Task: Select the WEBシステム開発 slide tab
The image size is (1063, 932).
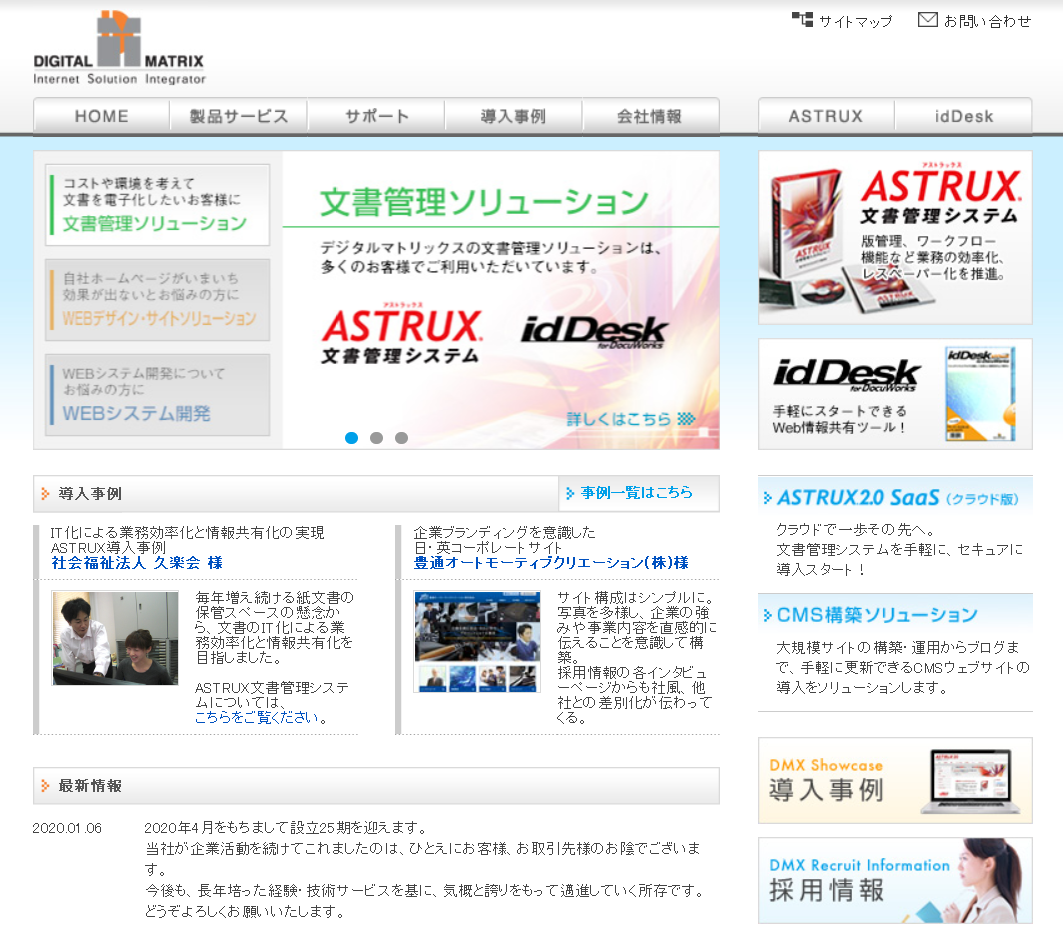Action: 157,394
